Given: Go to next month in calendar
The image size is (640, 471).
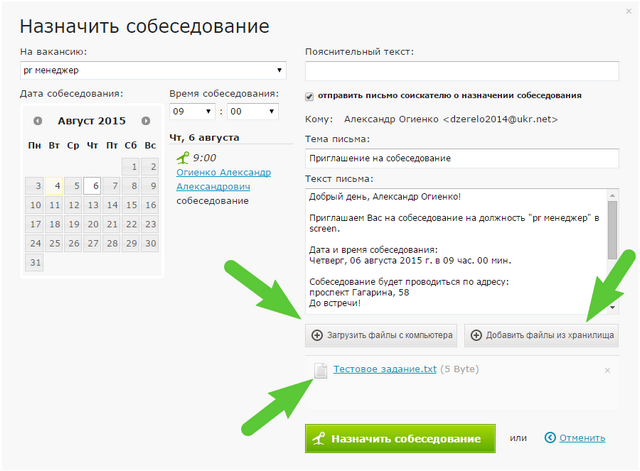Looking at the screenshot, I should [x=146, y=121].
